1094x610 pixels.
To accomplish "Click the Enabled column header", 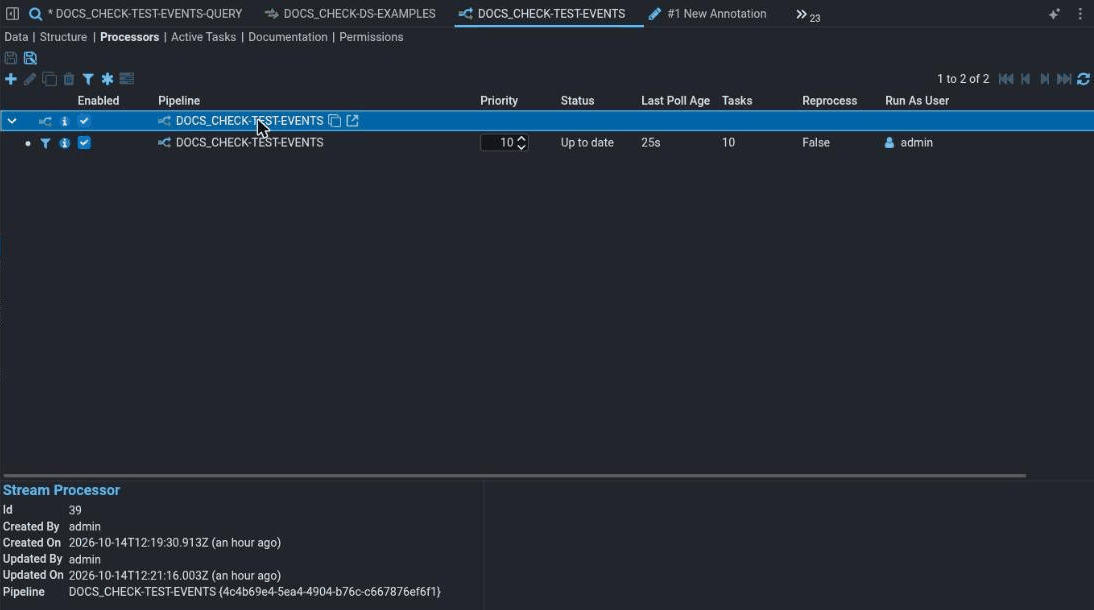I will pyautogui.click(x=98, y=101).
